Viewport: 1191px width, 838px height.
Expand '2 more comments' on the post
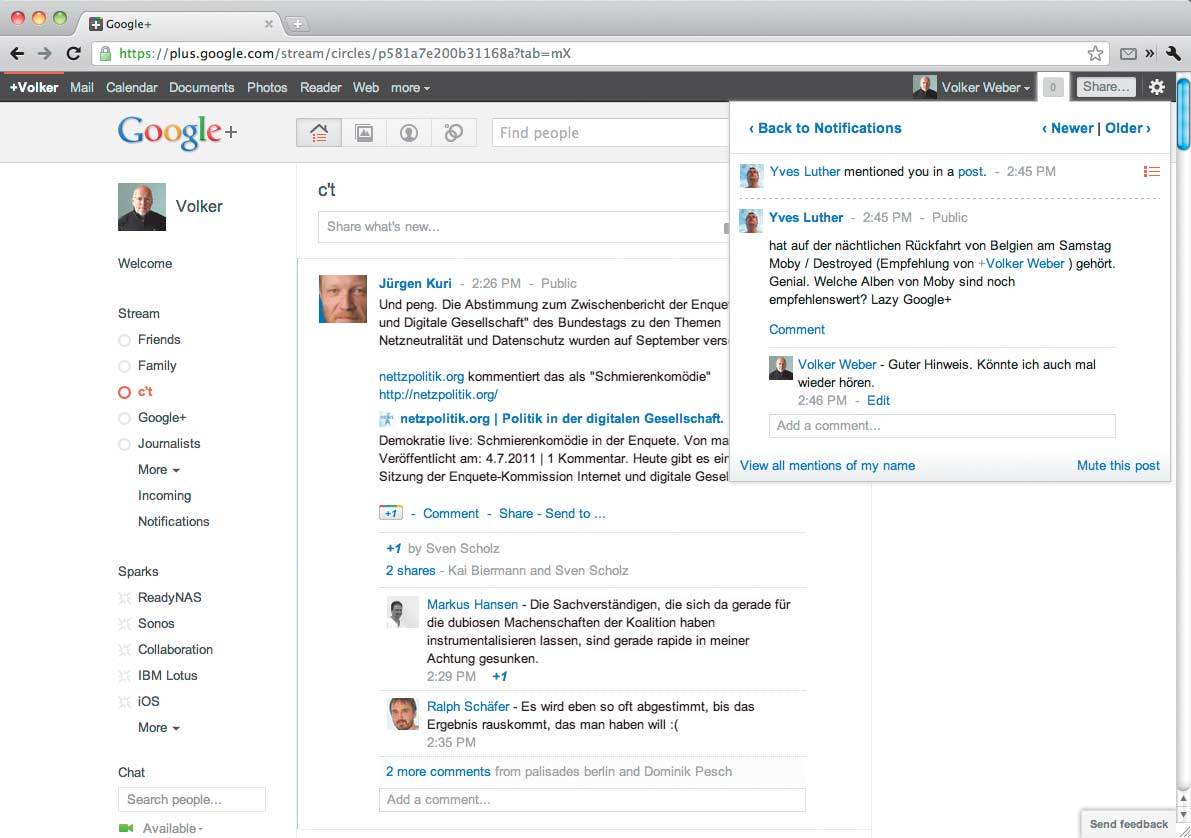[438, 772]
